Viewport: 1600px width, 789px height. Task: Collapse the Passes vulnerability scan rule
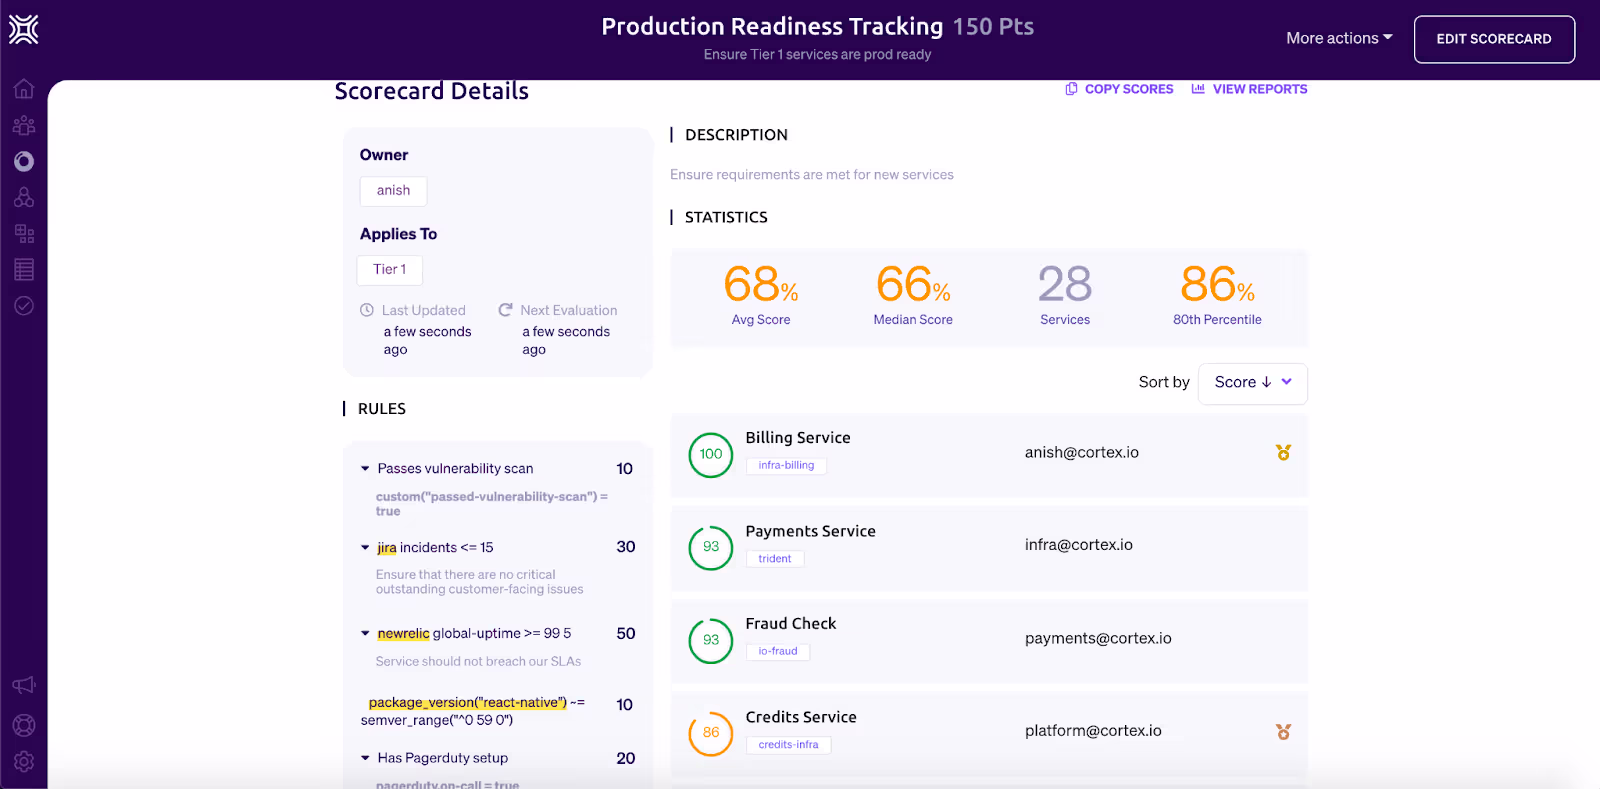click(365, 469)
